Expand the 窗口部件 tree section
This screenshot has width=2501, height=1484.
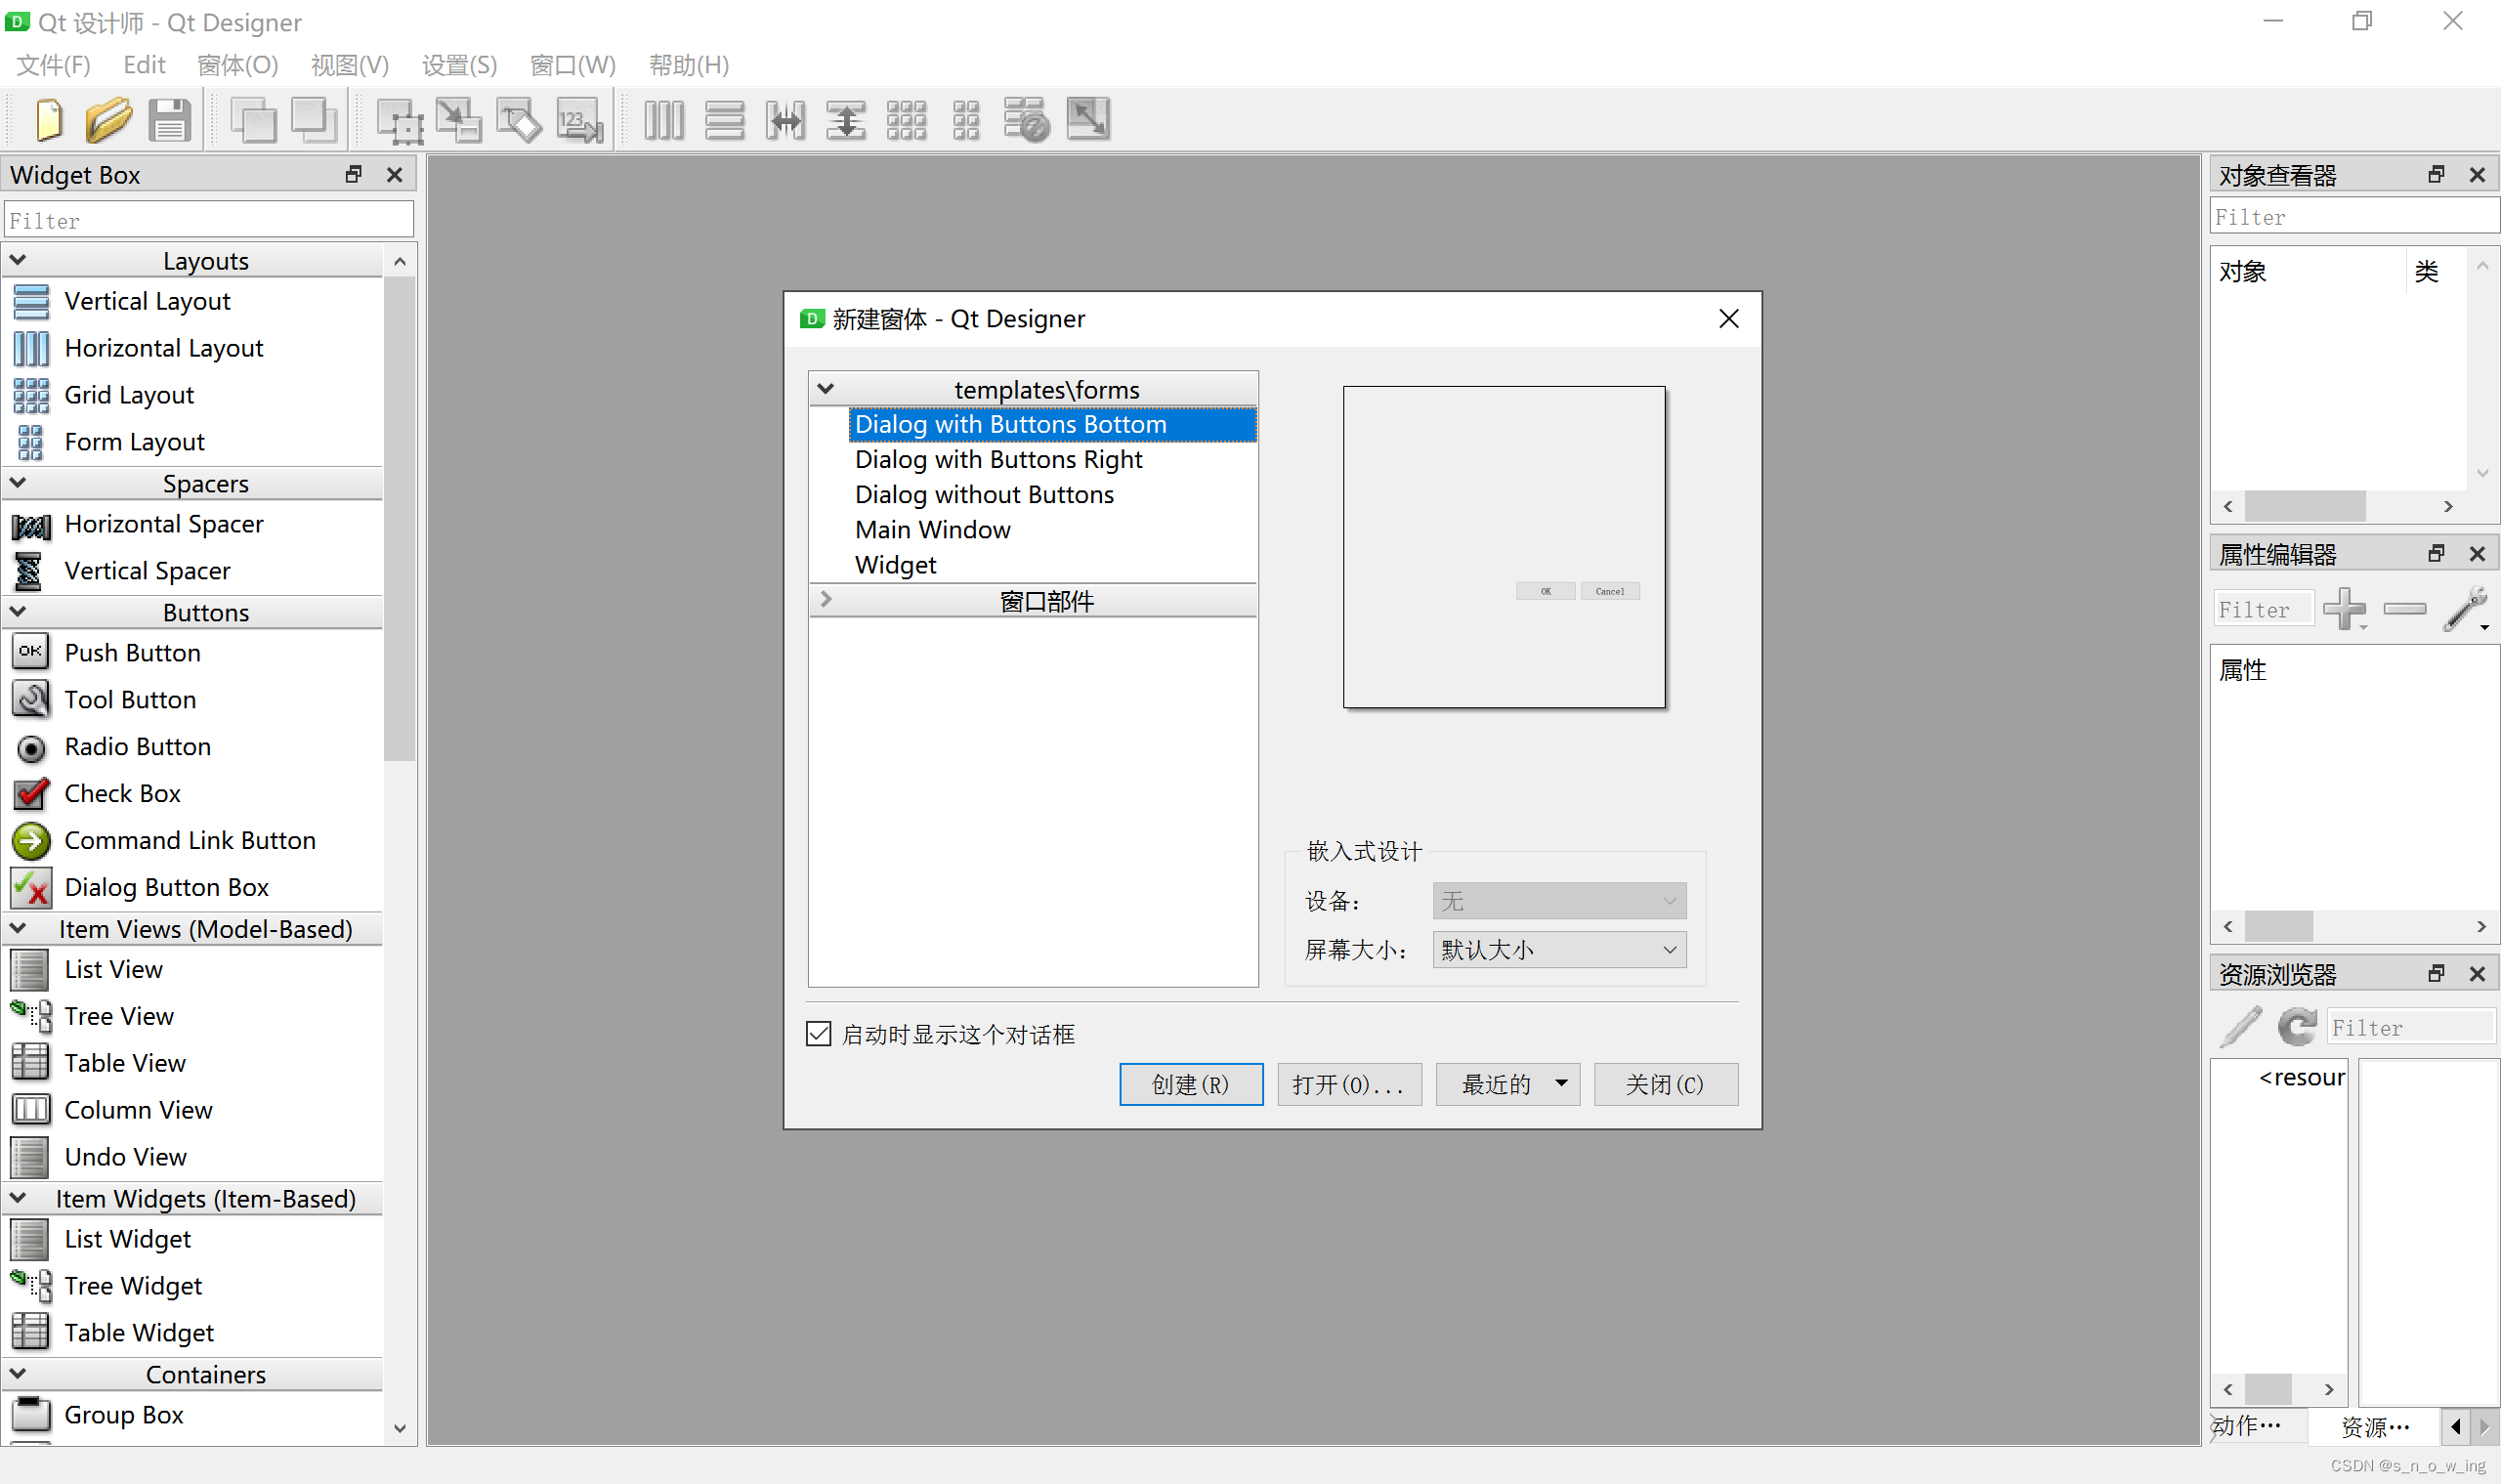pyautogui.click(x=826, y=600)
